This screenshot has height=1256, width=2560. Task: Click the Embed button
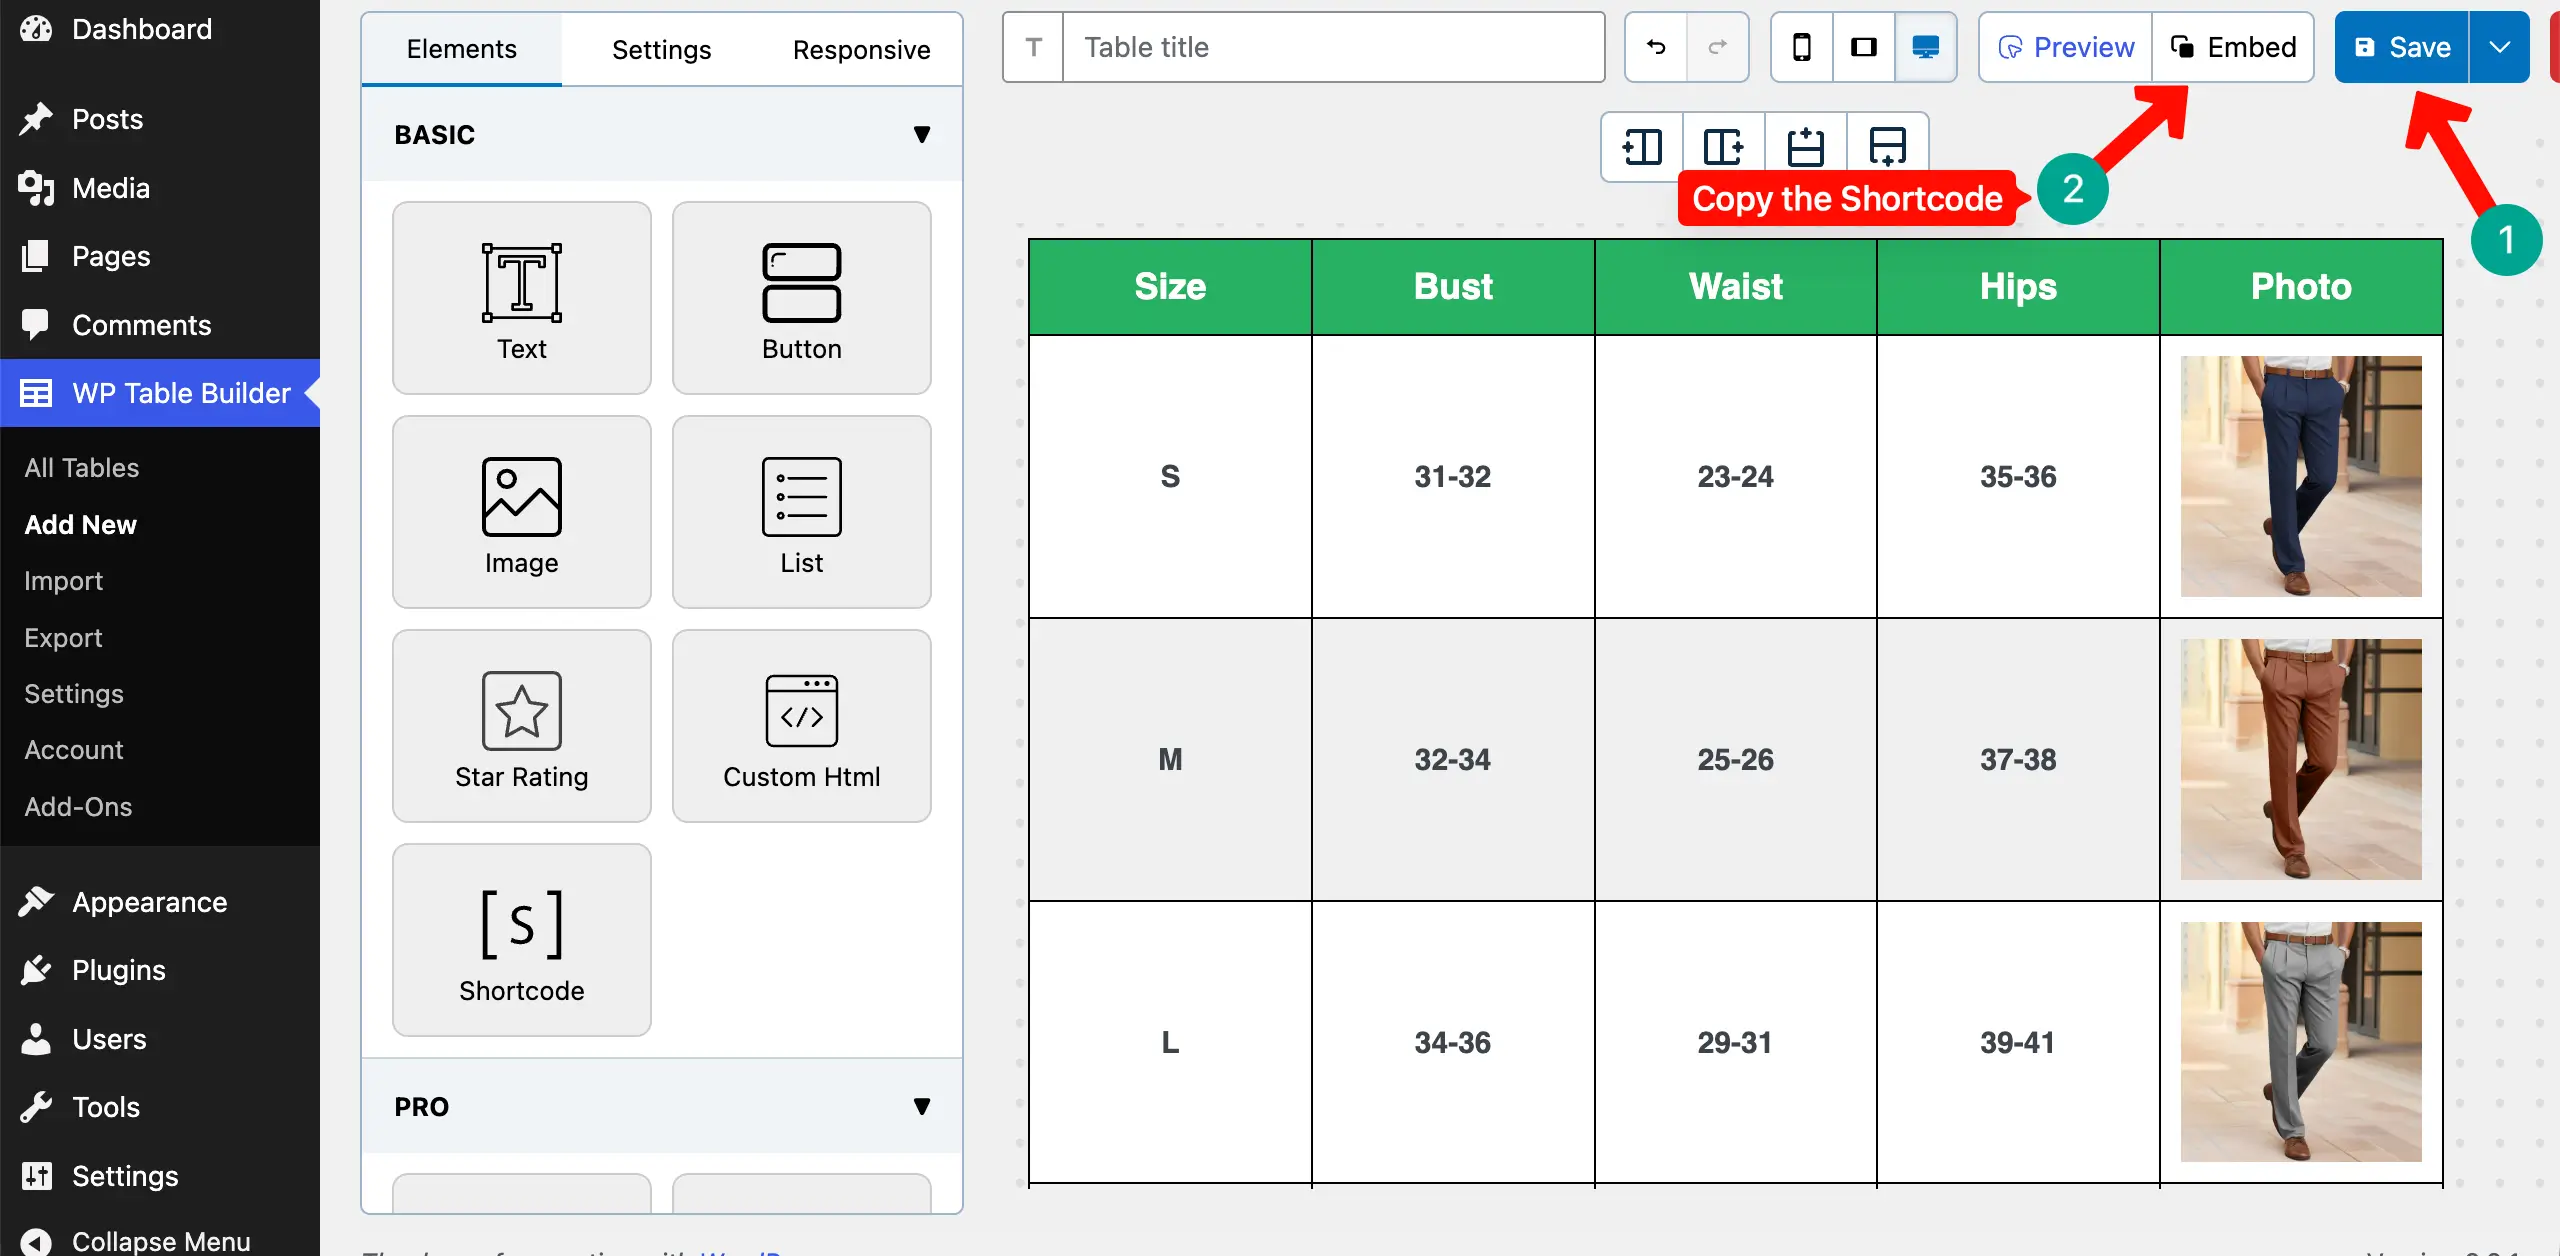(x=2234, y=46)
